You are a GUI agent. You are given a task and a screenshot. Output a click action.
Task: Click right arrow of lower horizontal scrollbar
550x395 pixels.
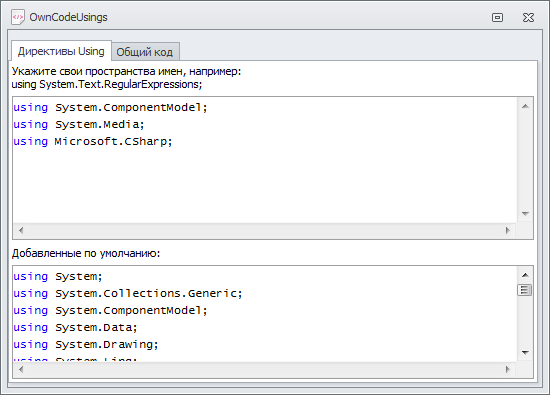tap(508, 369)
